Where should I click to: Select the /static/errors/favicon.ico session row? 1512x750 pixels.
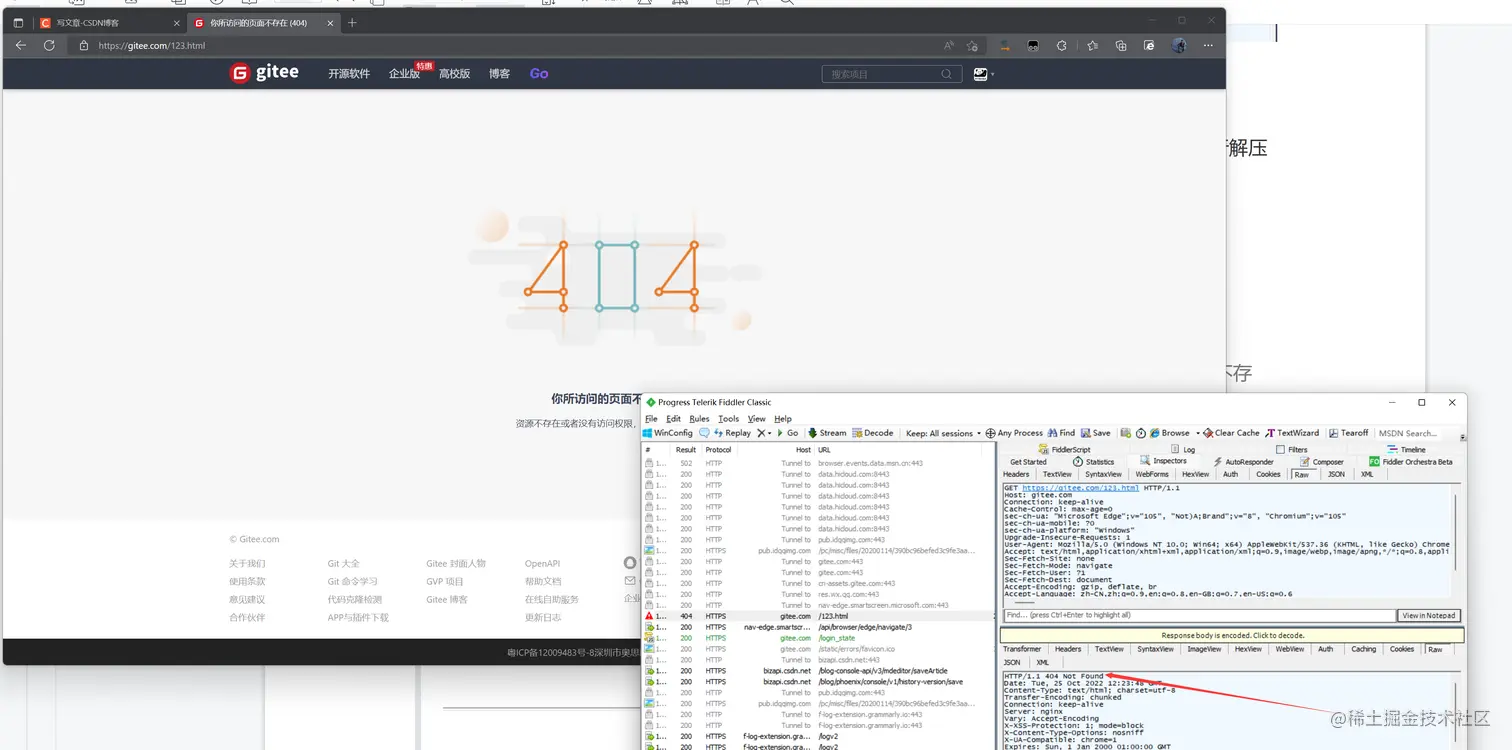coord(820,649)
